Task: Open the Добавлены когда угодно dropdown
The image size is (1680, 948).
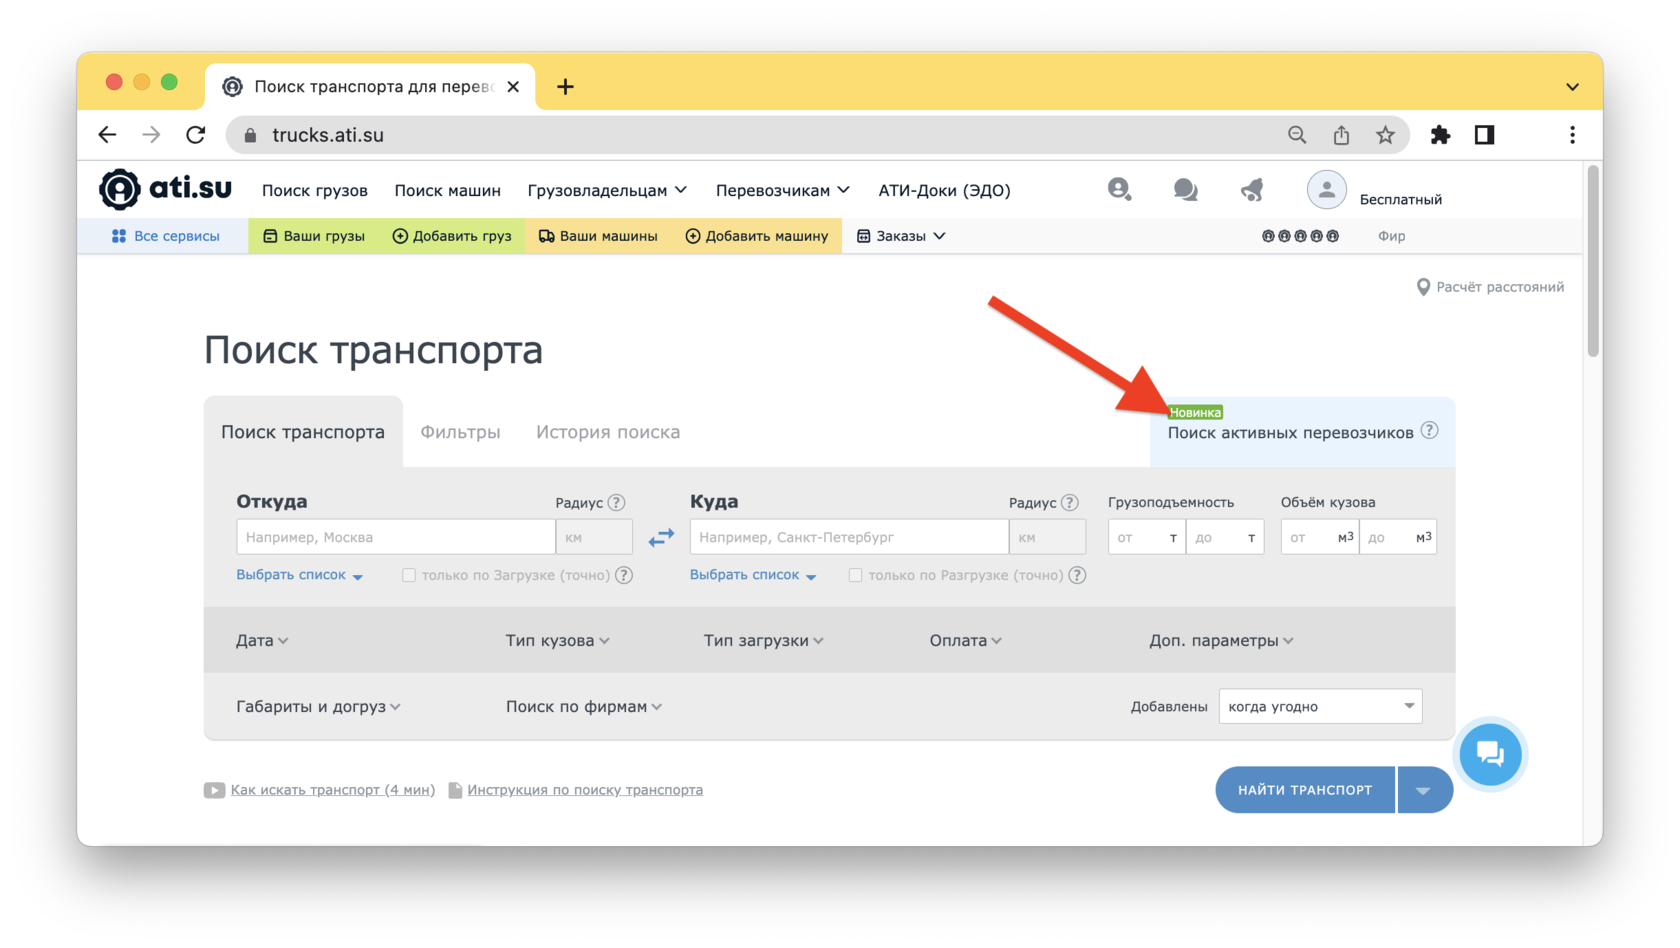Action: [x=1320, y=706]
